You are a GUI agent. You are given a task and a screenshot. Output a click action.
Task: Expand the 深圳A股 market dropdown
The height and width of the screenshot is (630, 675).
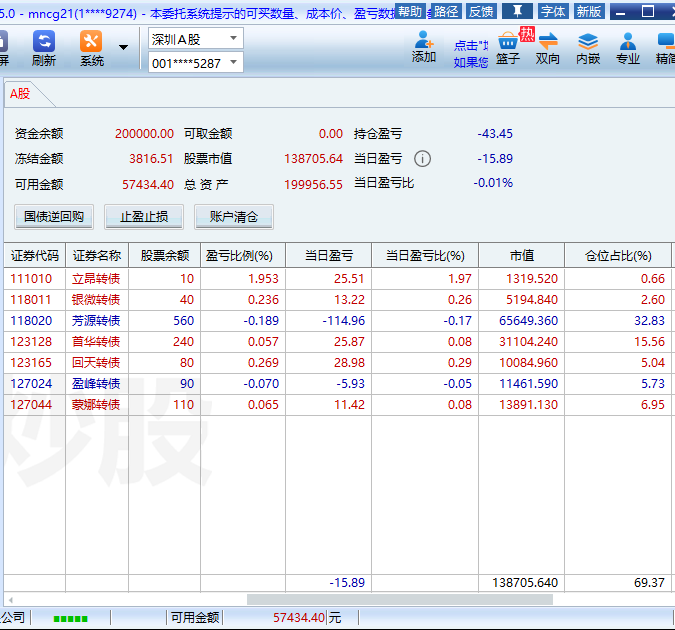click(x=234, y=39)
